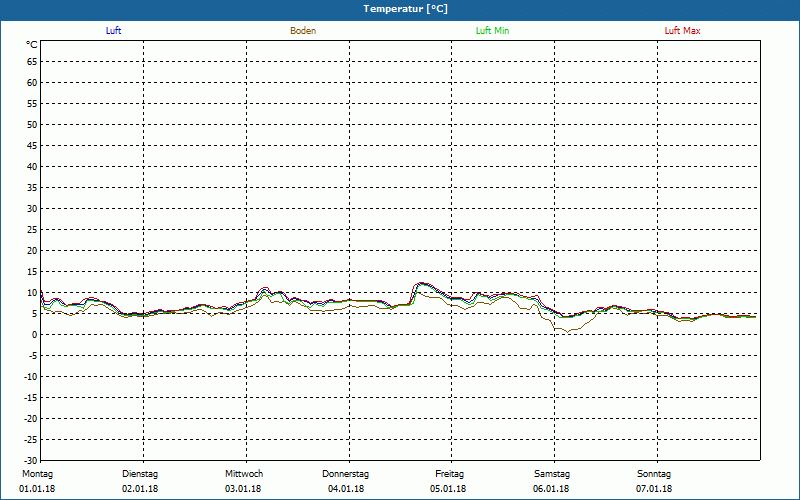Click the Mittwoch day label
This screenshot has height=500, width=800.
click(x=244, y=474)
